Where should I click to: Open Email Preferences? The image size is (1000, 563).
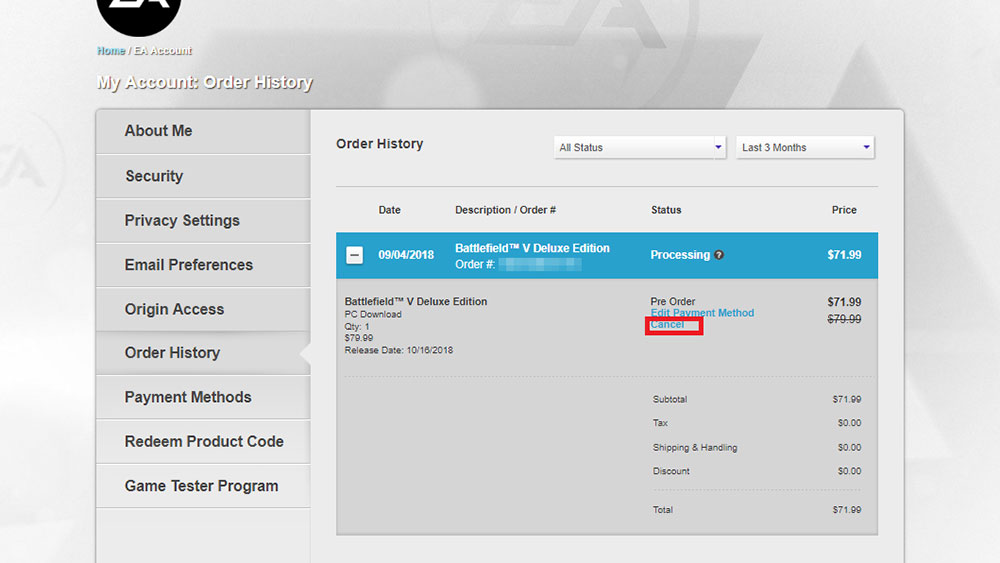(x=203, y=265)
